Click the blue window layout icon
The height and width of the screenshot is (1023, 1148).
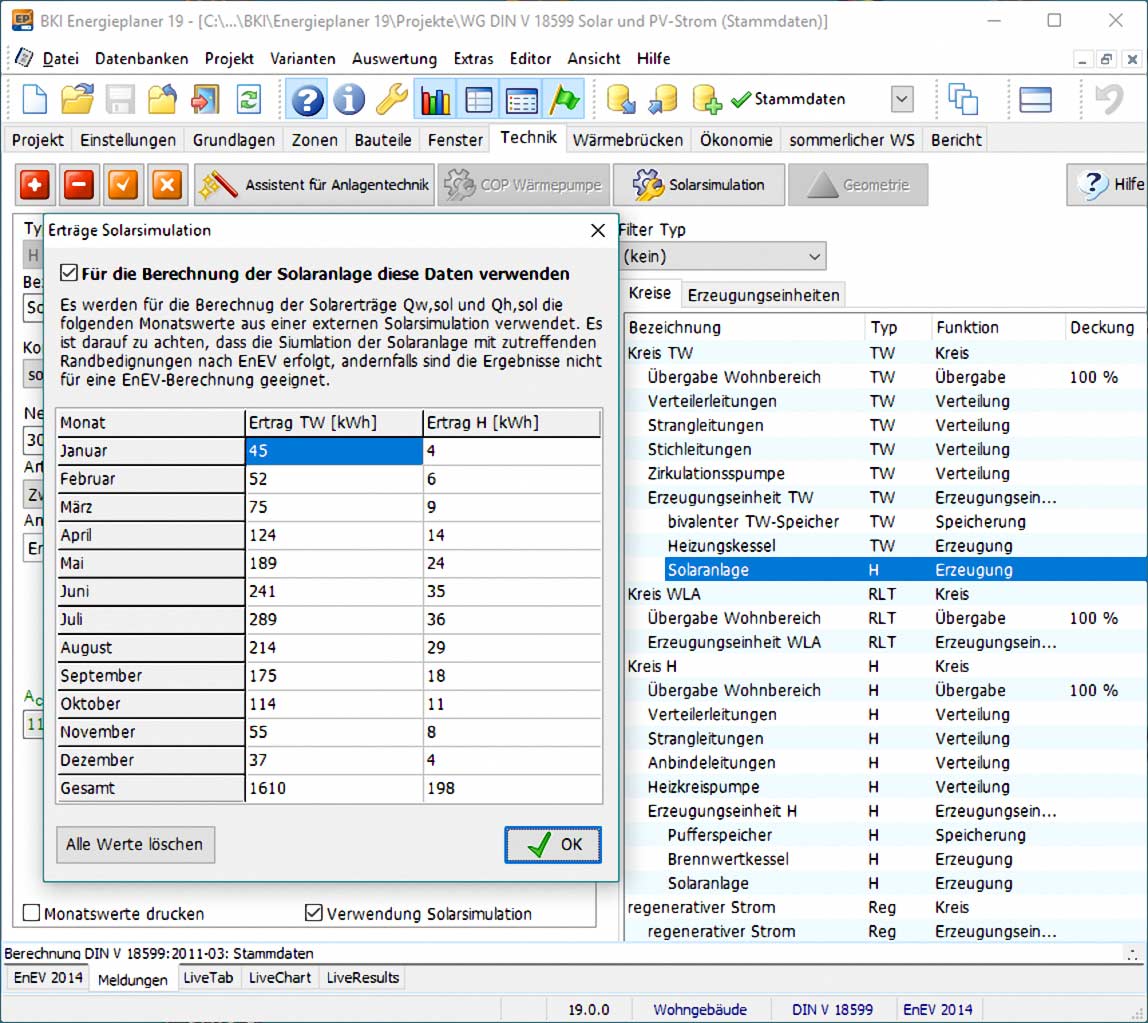point(1035,99)
